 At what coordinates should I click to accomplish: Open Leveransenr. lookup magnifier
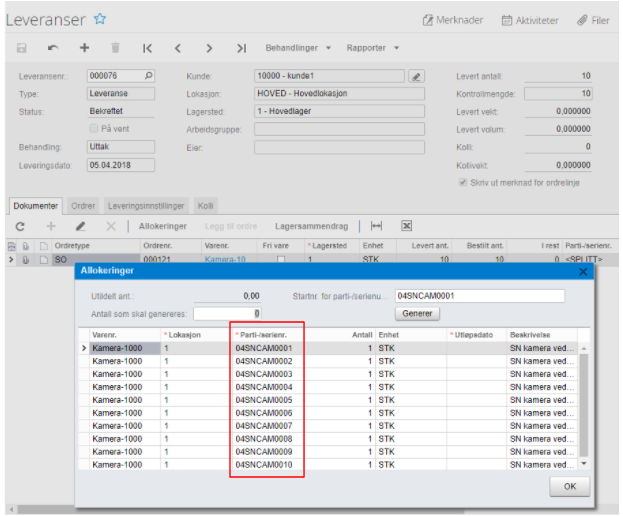[148, 75]
